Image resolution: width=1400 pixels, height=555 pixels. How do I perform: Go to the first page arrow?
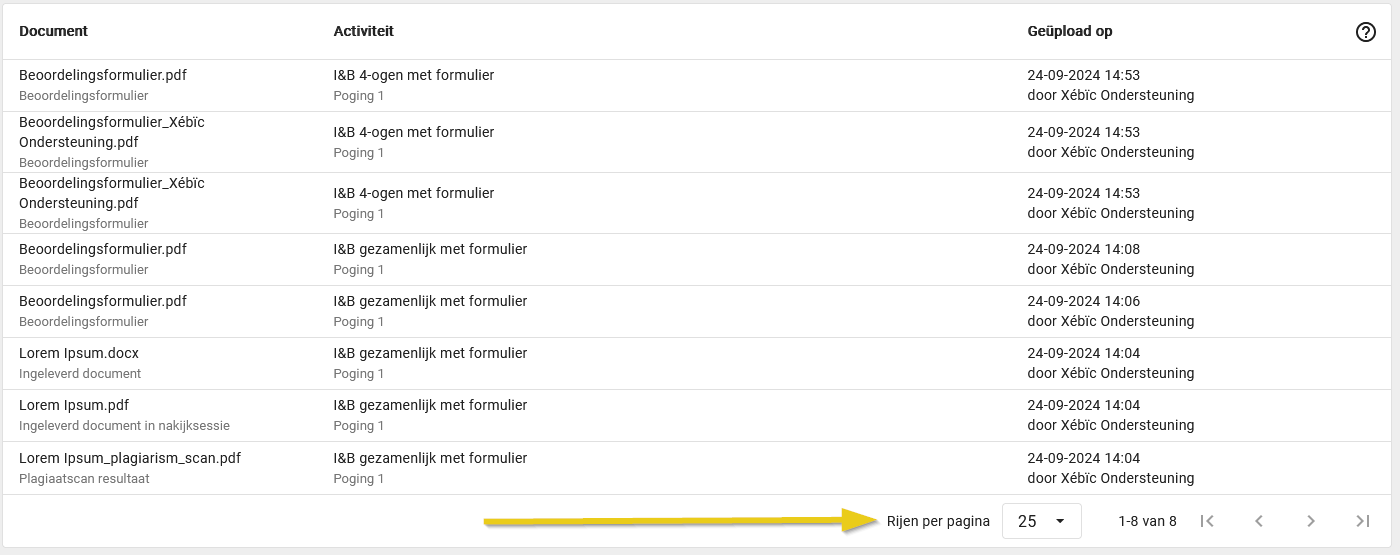point(1207,521)
